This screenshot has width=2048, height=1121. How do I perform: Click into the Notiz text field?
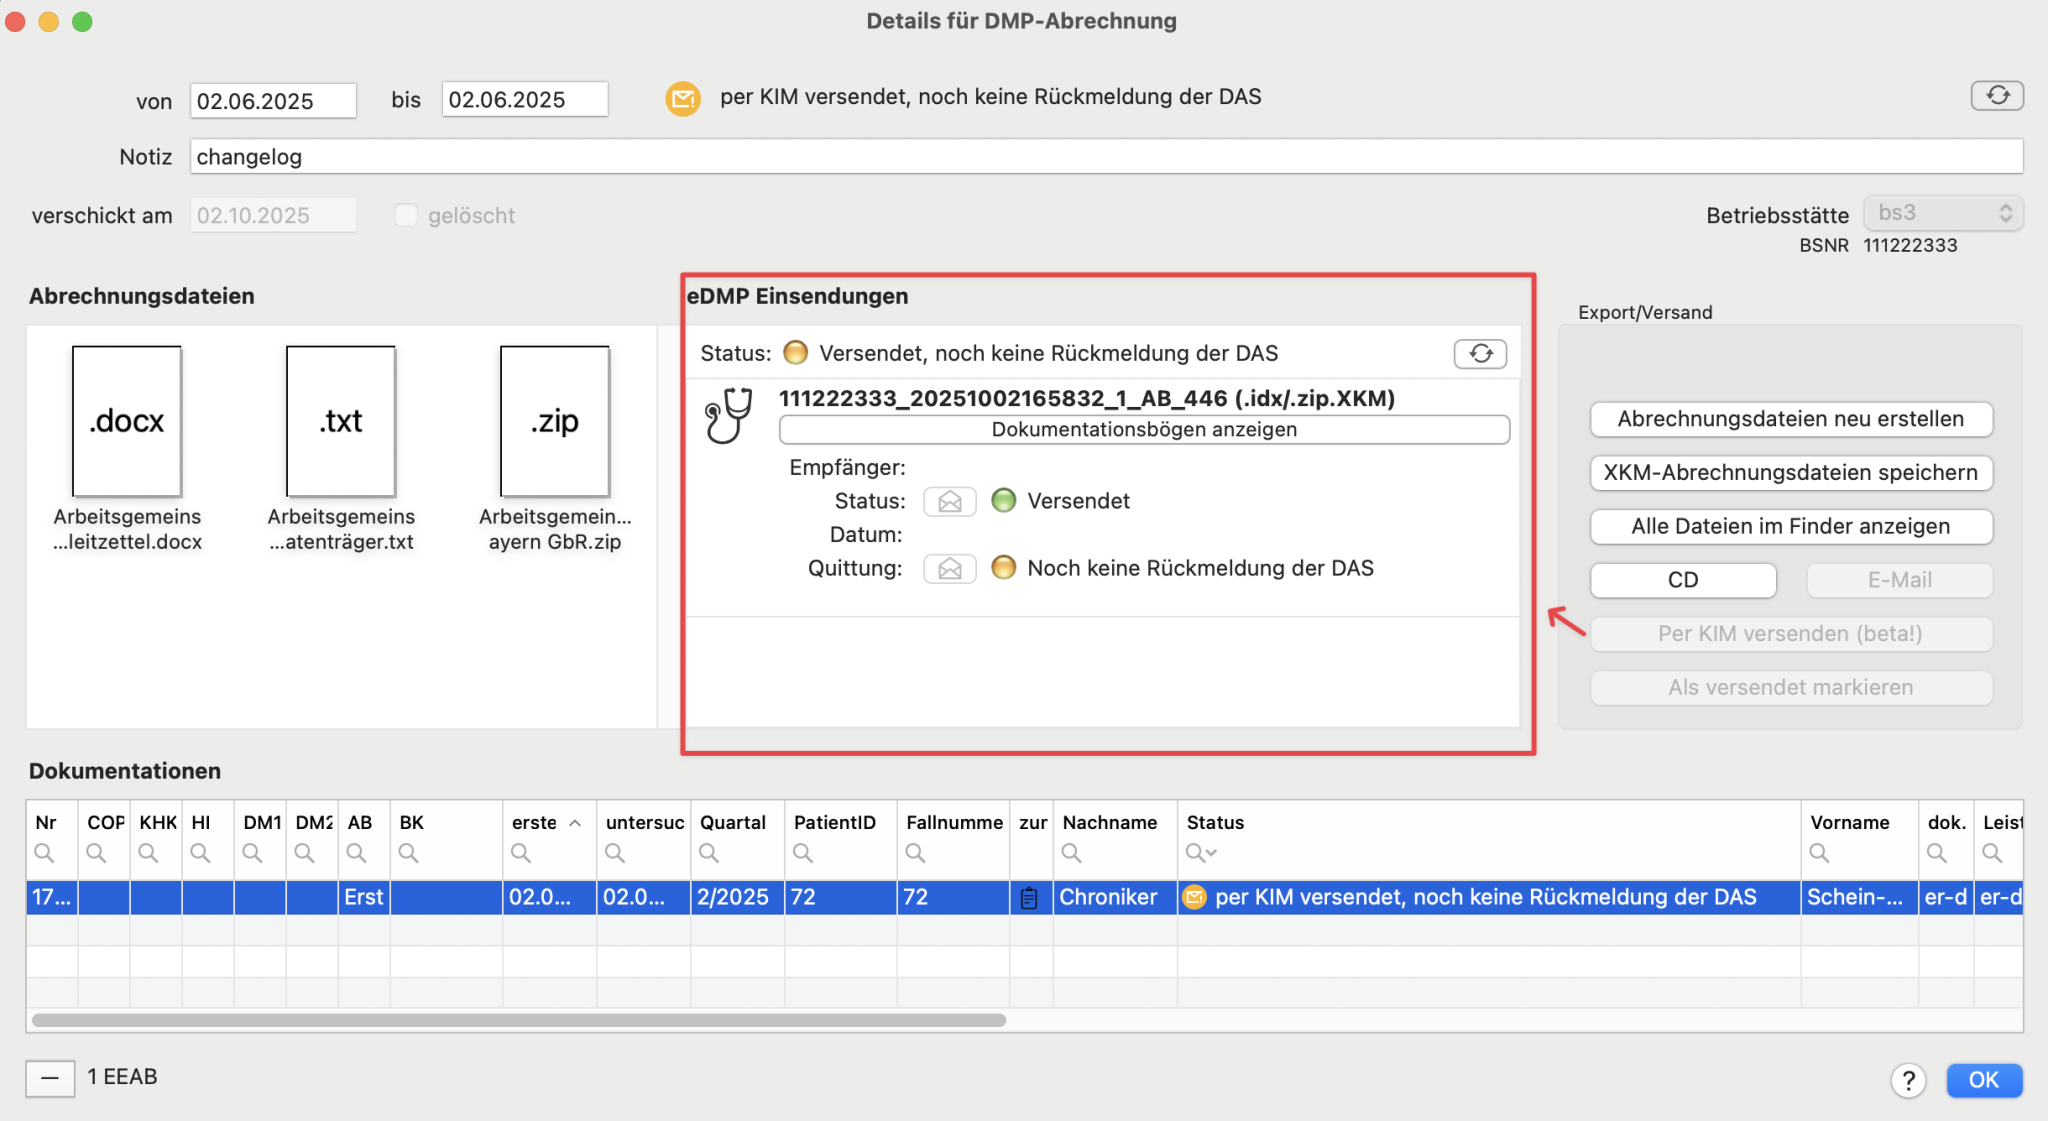pos(1105,157)
